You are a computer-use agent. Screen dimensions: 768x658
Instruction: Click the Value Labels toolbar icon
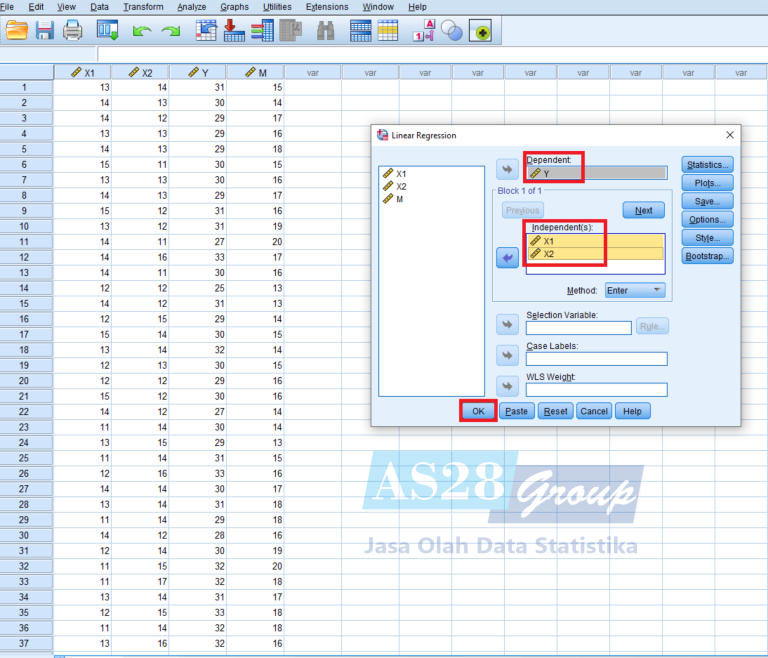(425, 31)
